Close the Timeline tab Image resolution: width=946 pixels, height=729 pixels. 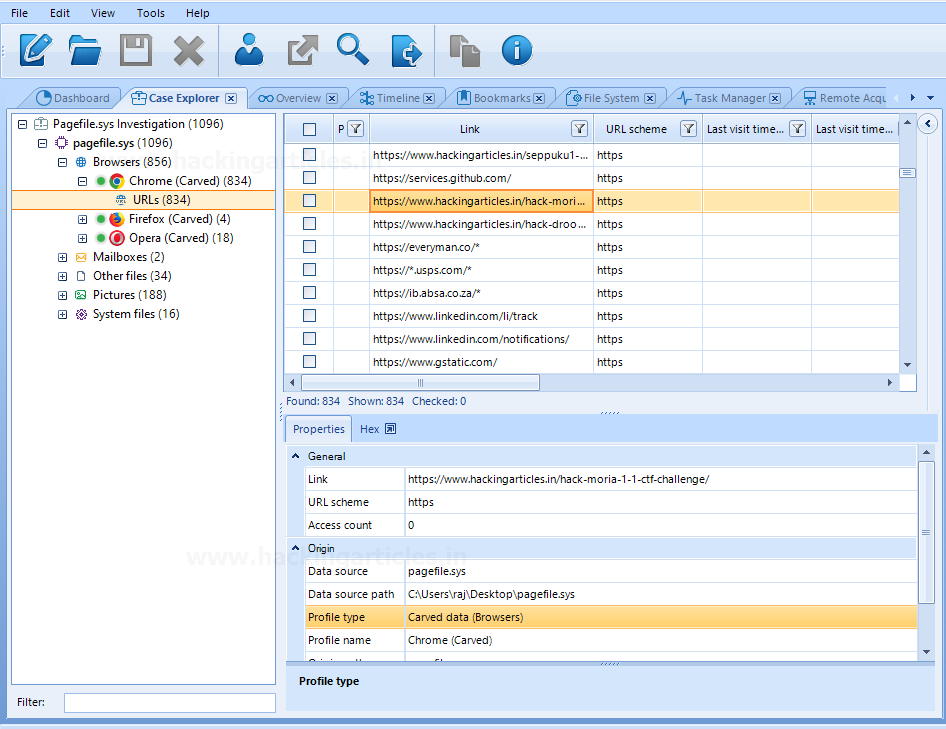(x=429, y=98)
